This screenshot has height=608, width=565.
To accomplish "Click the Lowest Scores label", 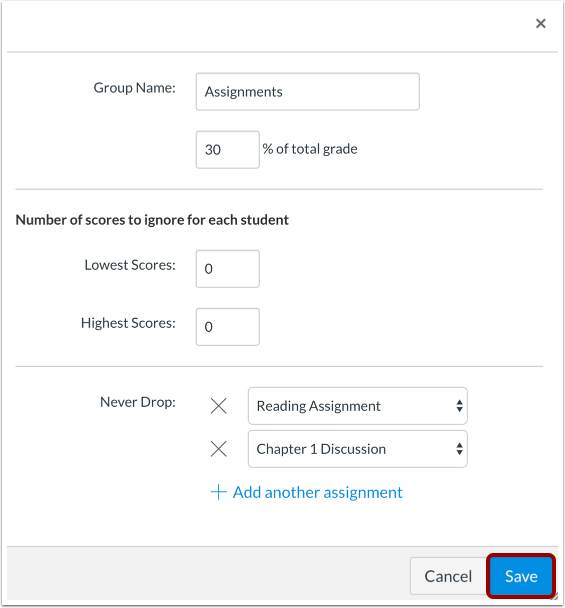I will pos(130,265).
